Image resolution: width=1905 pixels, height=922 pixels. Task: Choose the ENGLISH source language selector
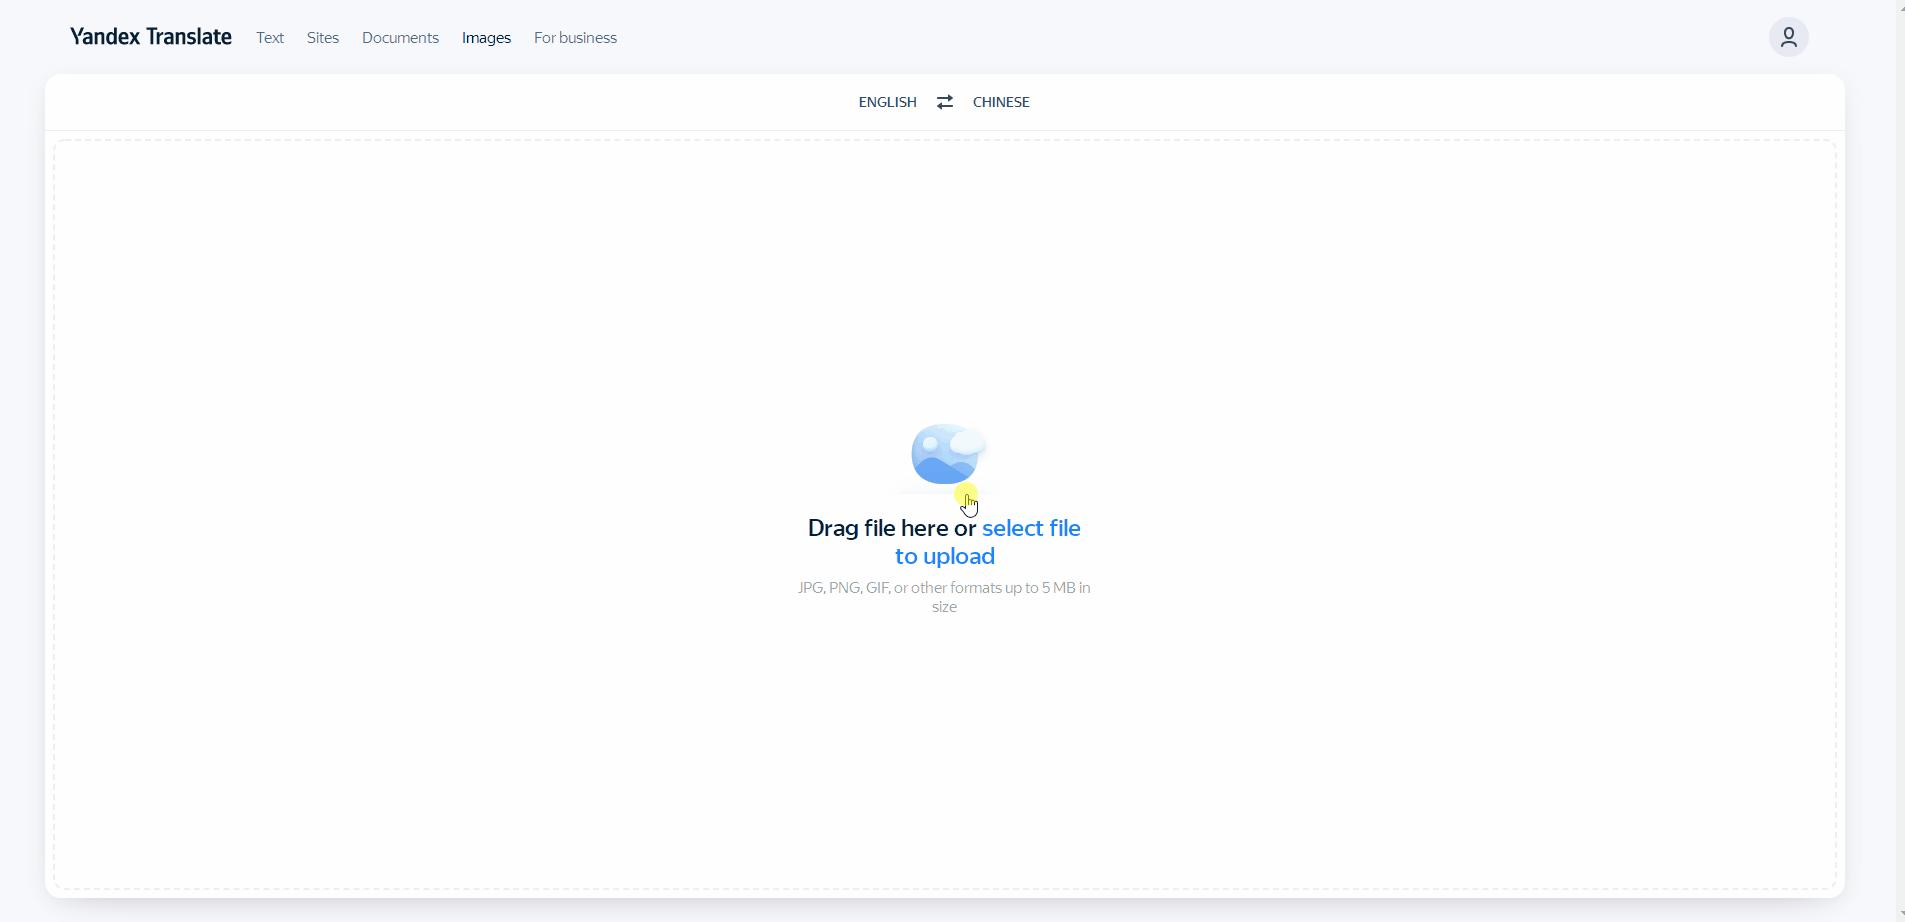point(887,102)
